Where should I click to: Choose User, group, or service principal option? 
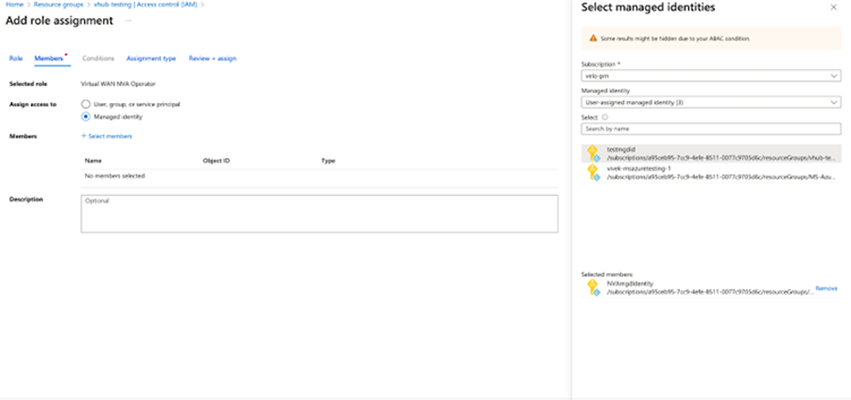point(86,104)
